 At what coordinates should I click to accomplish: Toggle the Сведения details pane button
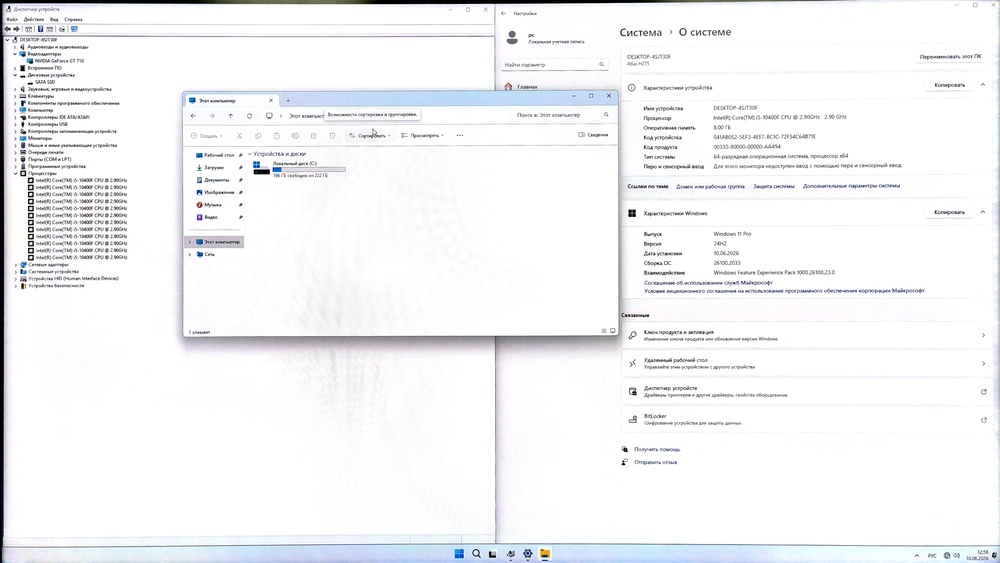(593, 135)
